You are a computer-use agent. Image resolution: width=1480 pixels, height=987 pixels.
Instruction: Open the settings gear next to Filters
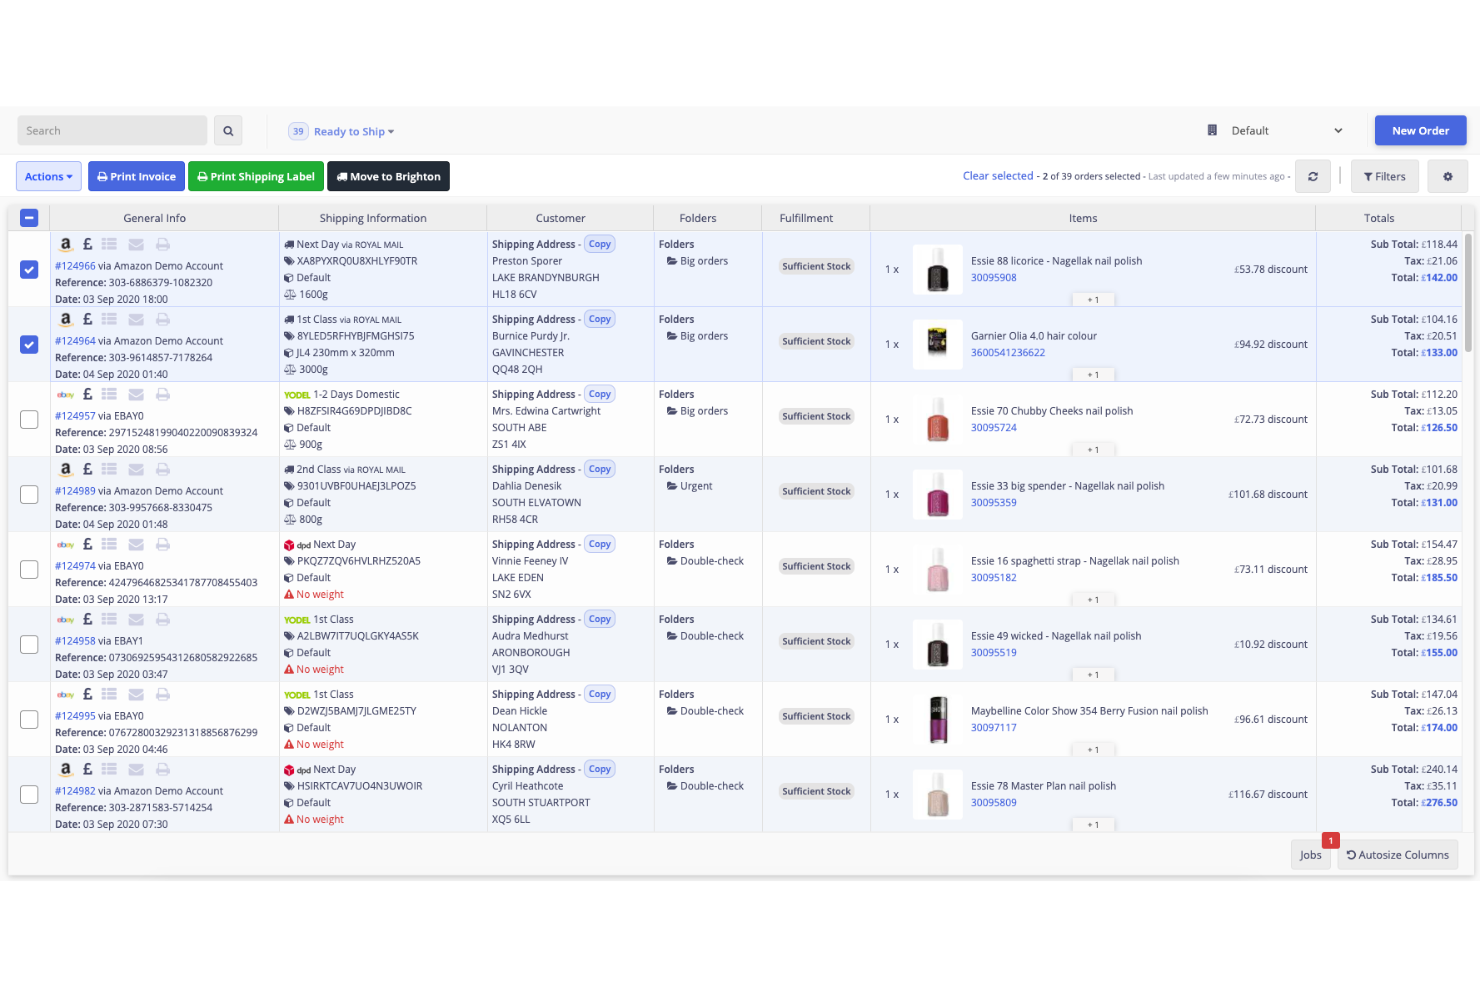[1447, 176]
